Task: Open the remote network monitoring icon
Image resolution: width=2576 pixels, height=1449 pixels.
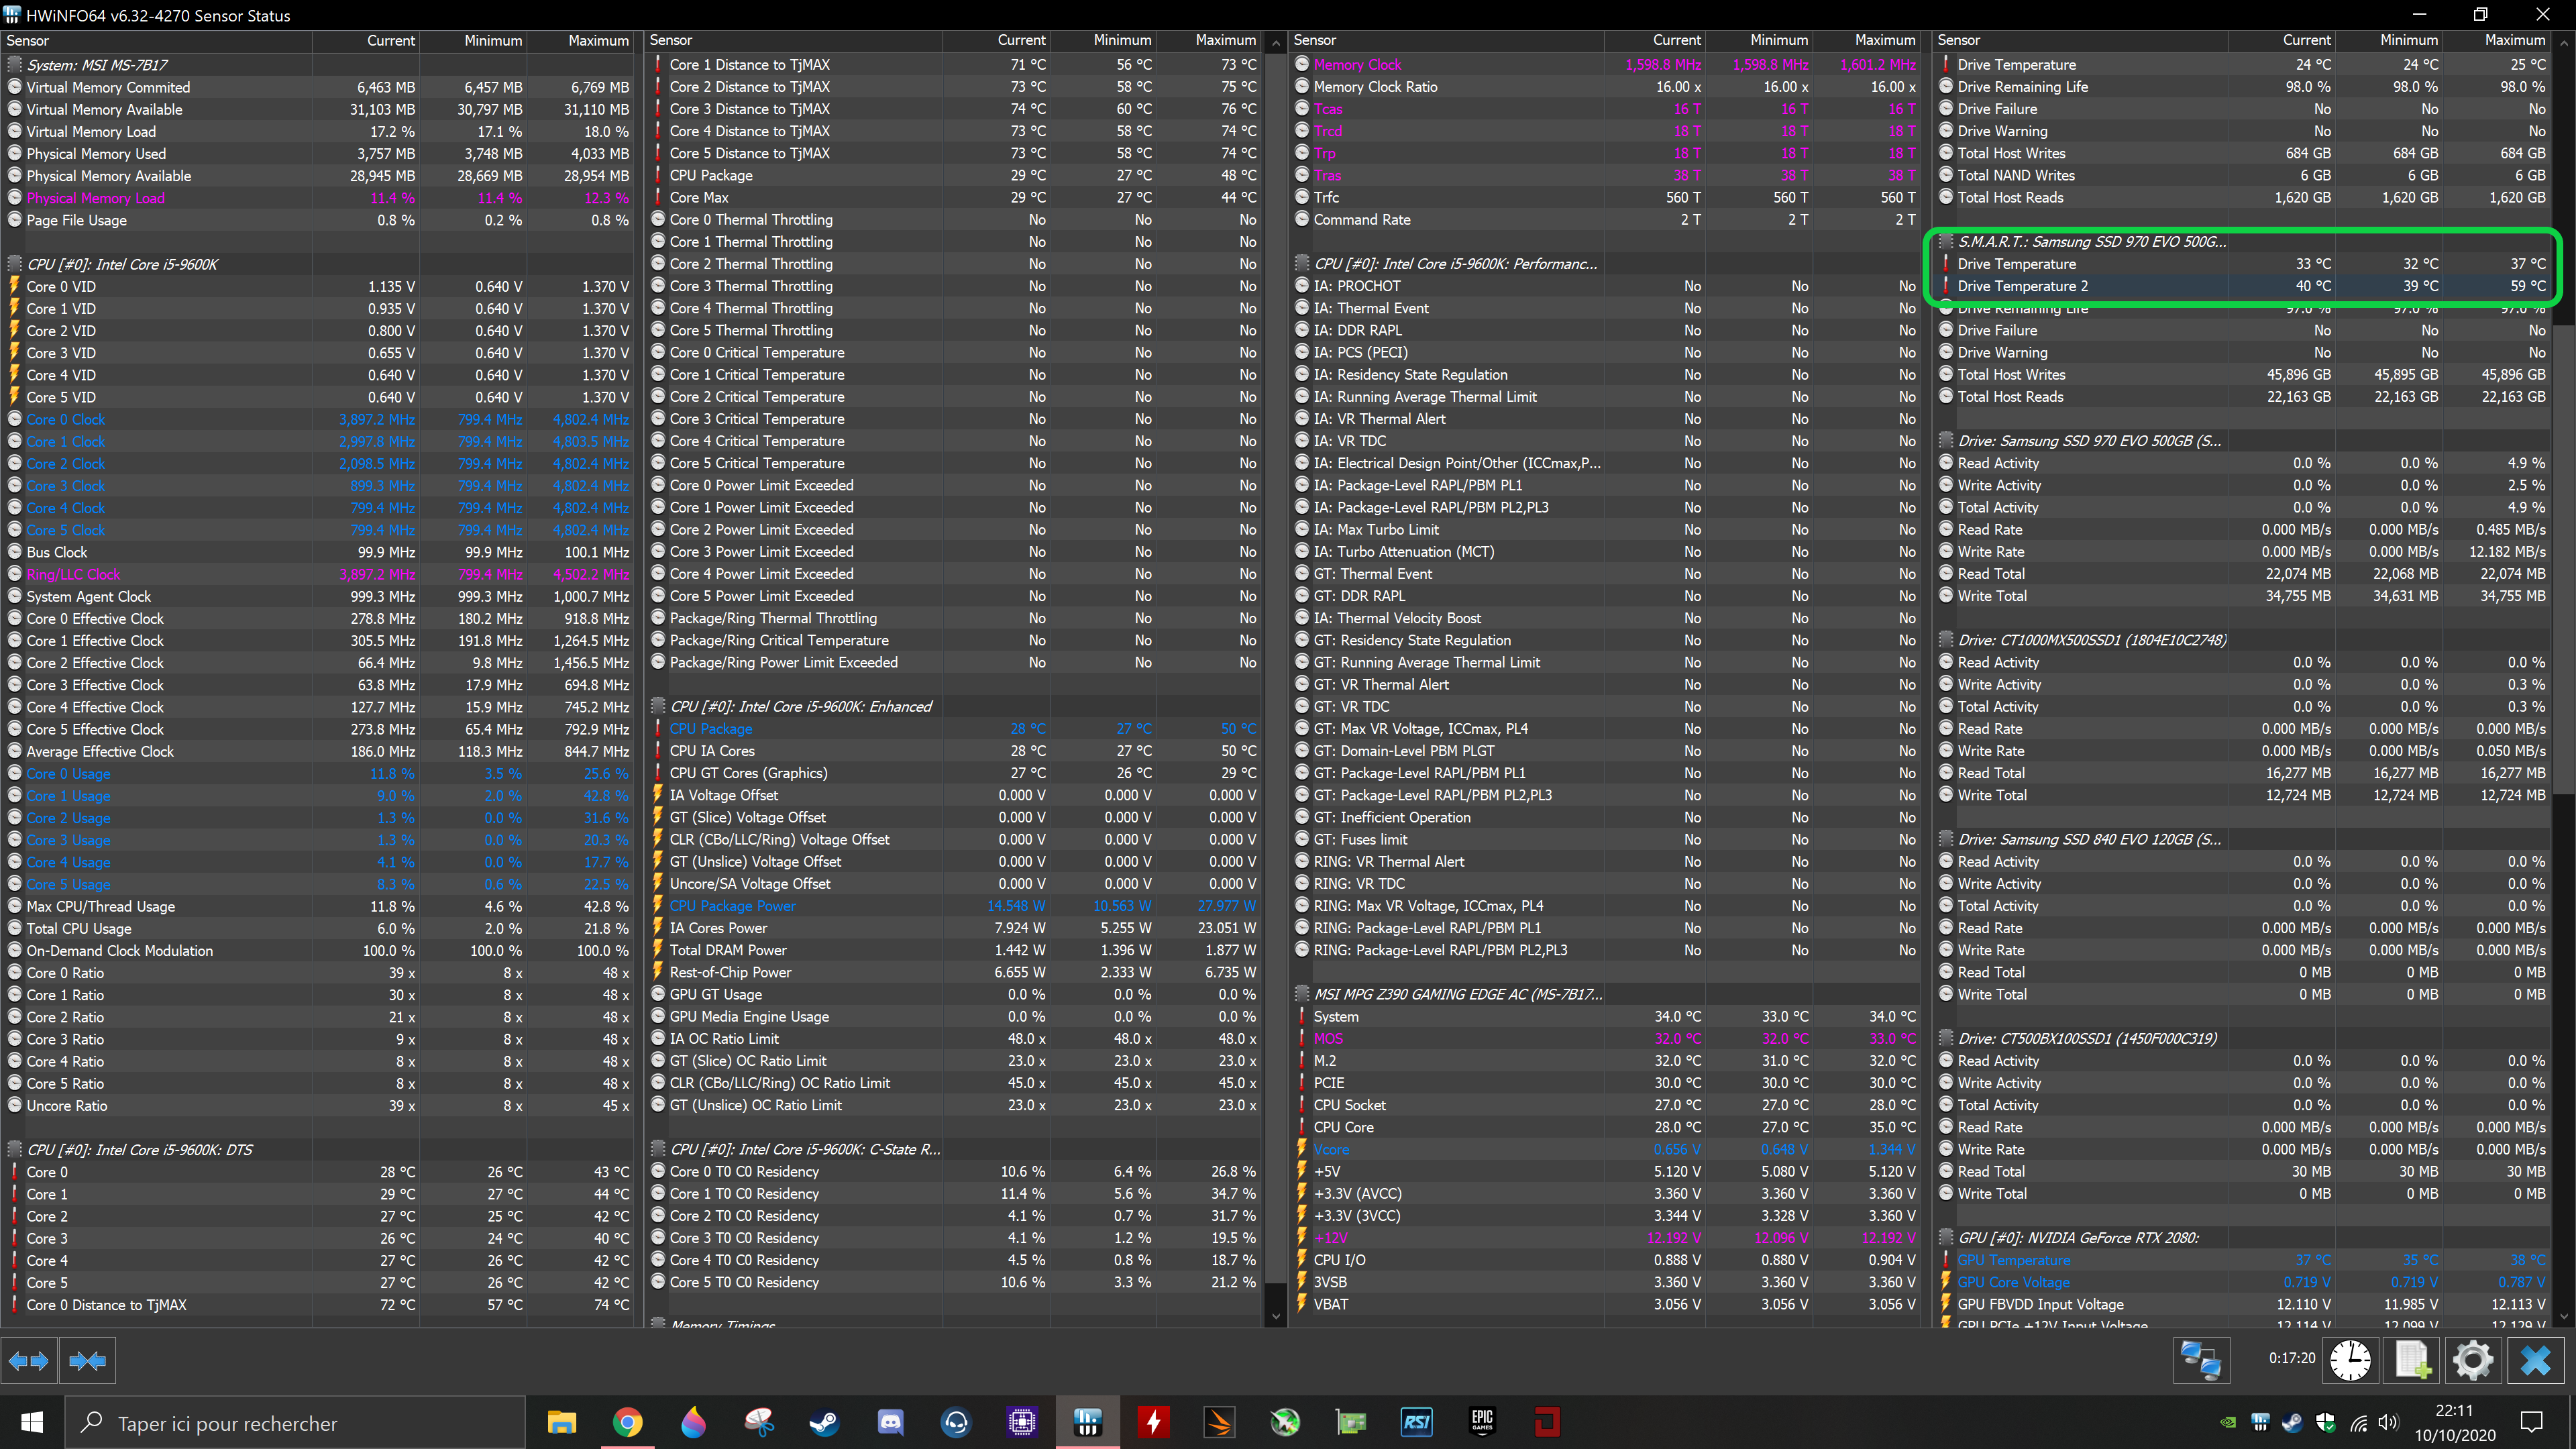Action: click(x=2200, y=1360)
